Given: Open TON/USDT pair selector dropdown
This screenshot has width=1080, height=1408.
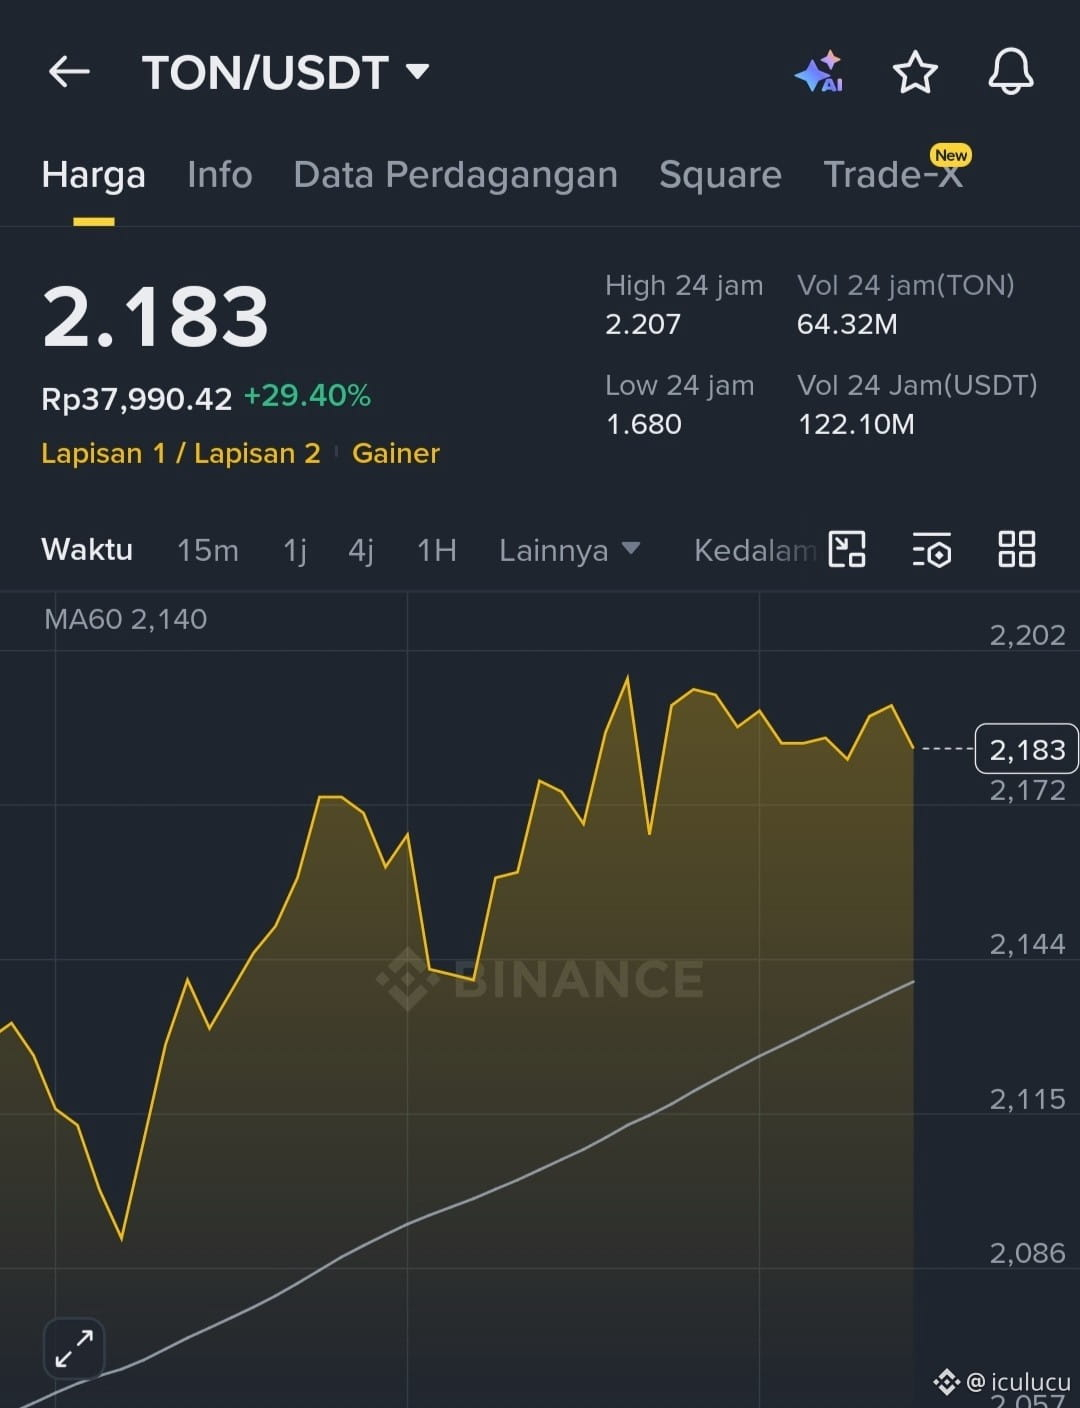Looking at the screenshot, I should tap(286, 72).
